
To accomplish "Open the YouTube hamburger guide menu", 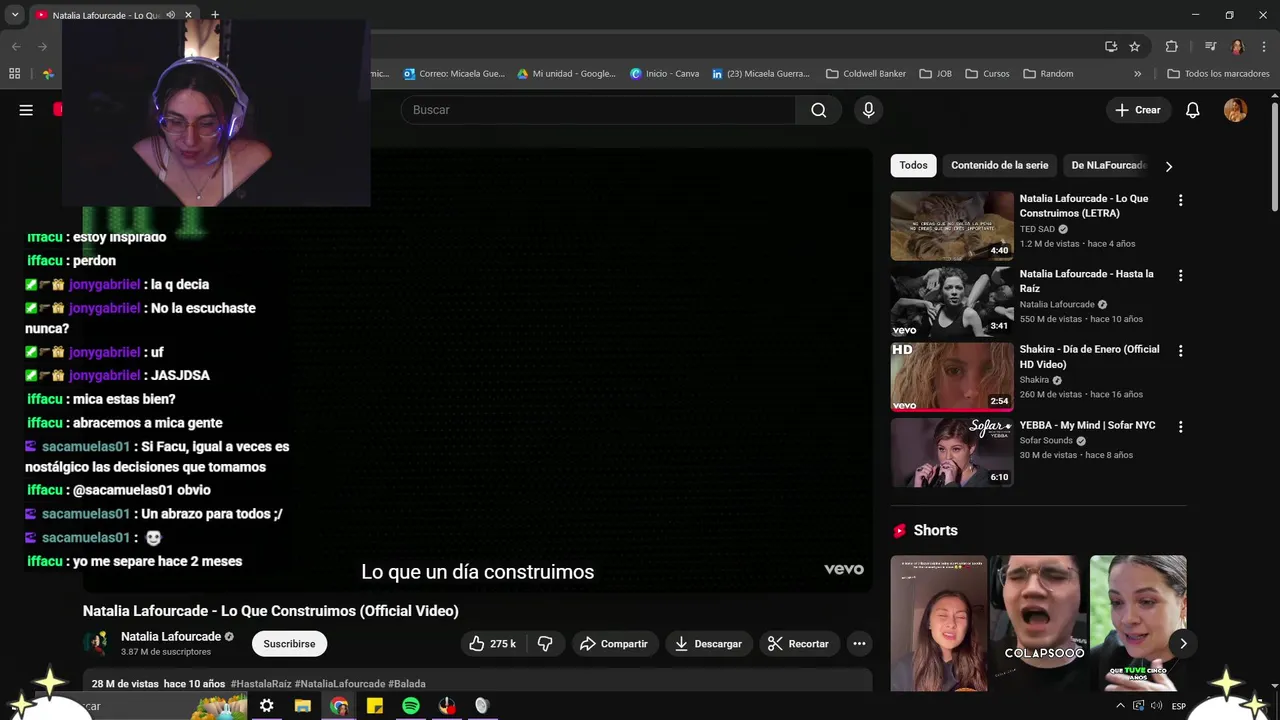I will point(26,110).
